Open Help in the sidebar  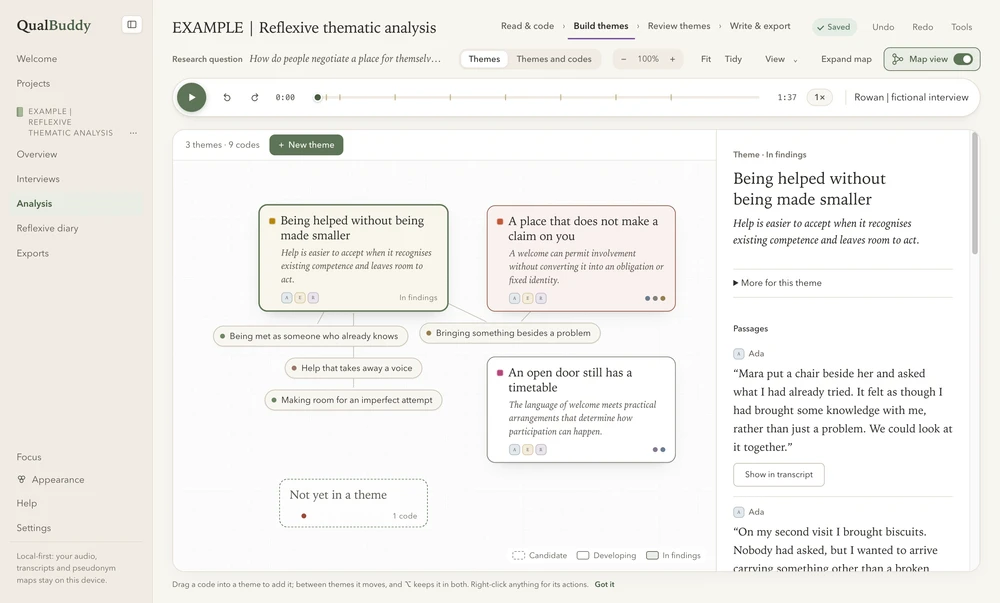[27, 503]
